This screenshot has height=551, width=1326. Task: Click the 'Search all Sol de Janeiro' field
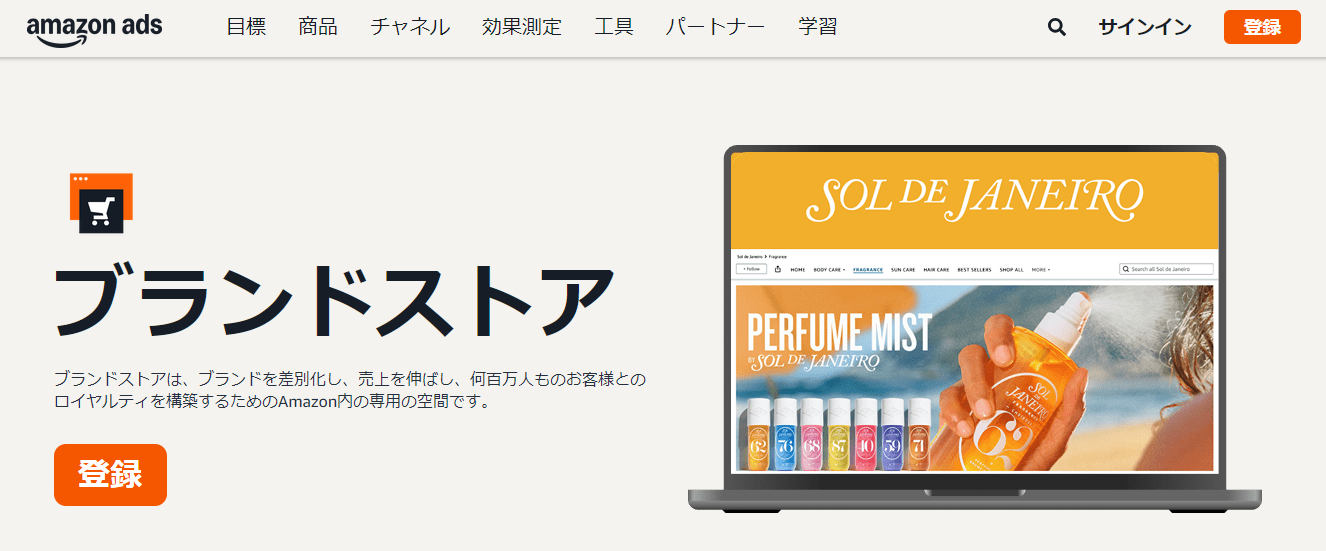[1166, 269]
